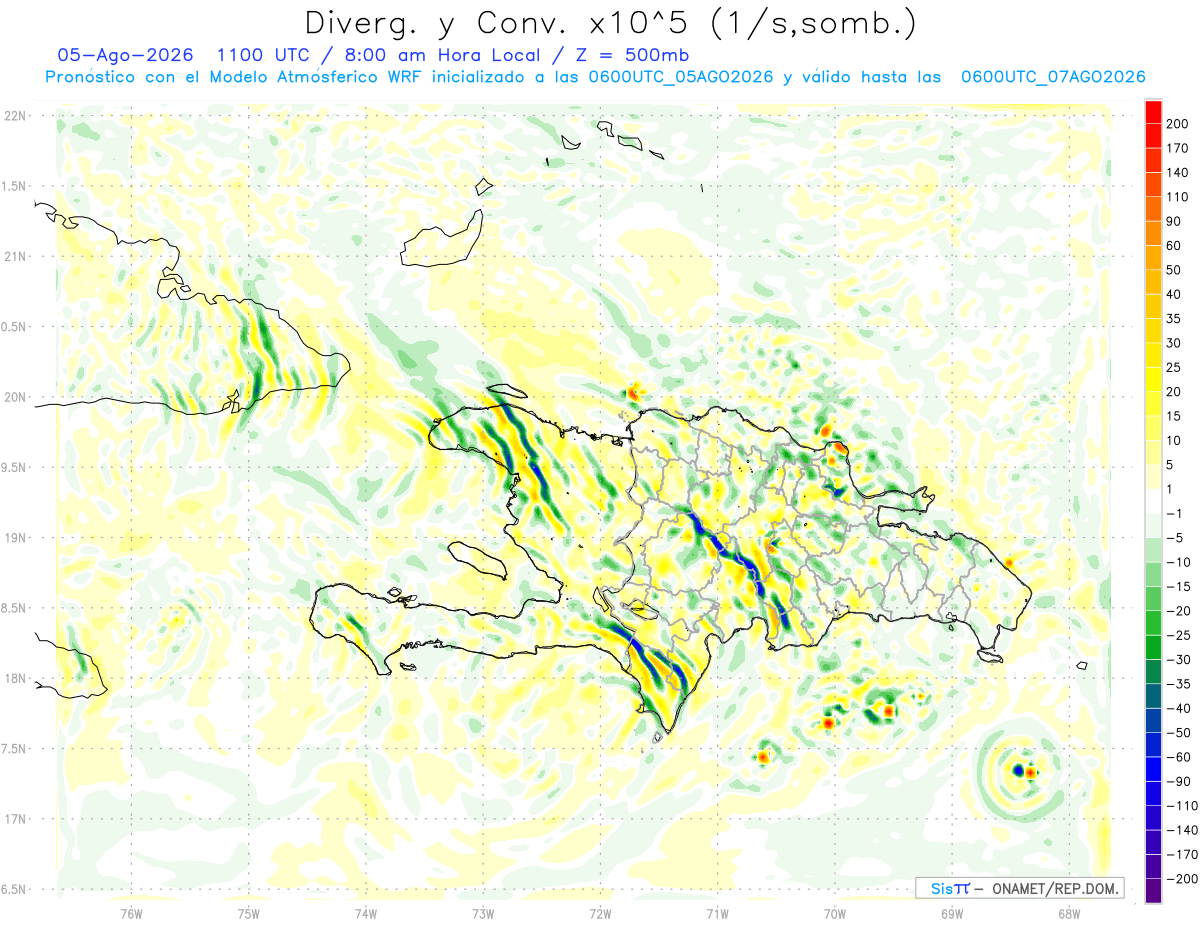The image size is (1200, 927).
Task: Click the topmost red swatch of the color scale
Action: point(1153,112)
